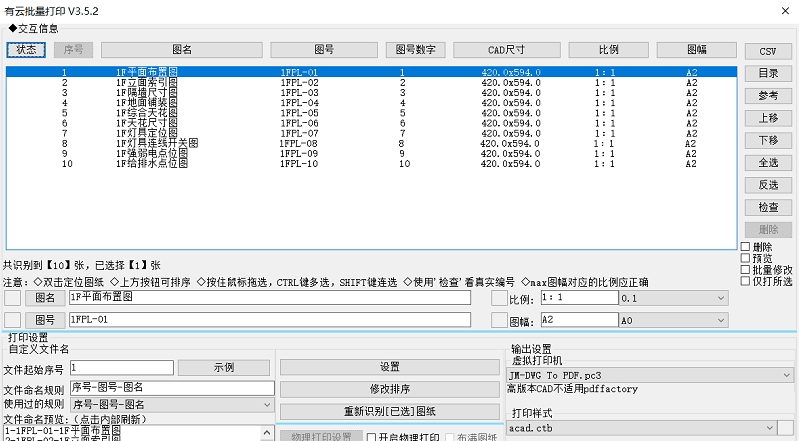804x441 pixels.
Task: Enable the 删除 checkbox
Action: point(746,247)
